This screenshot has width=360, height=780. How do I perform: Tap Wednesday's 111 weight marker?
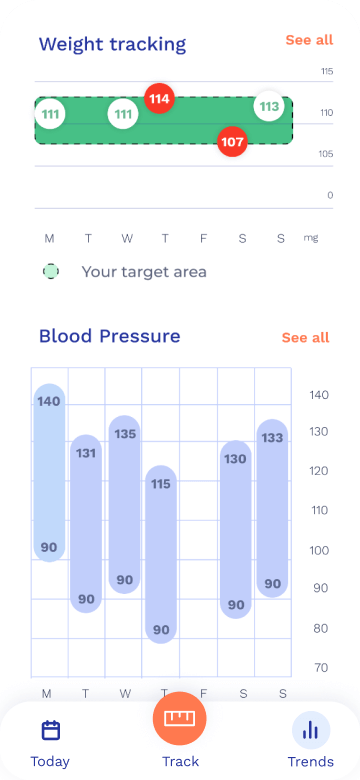point(123,114)
